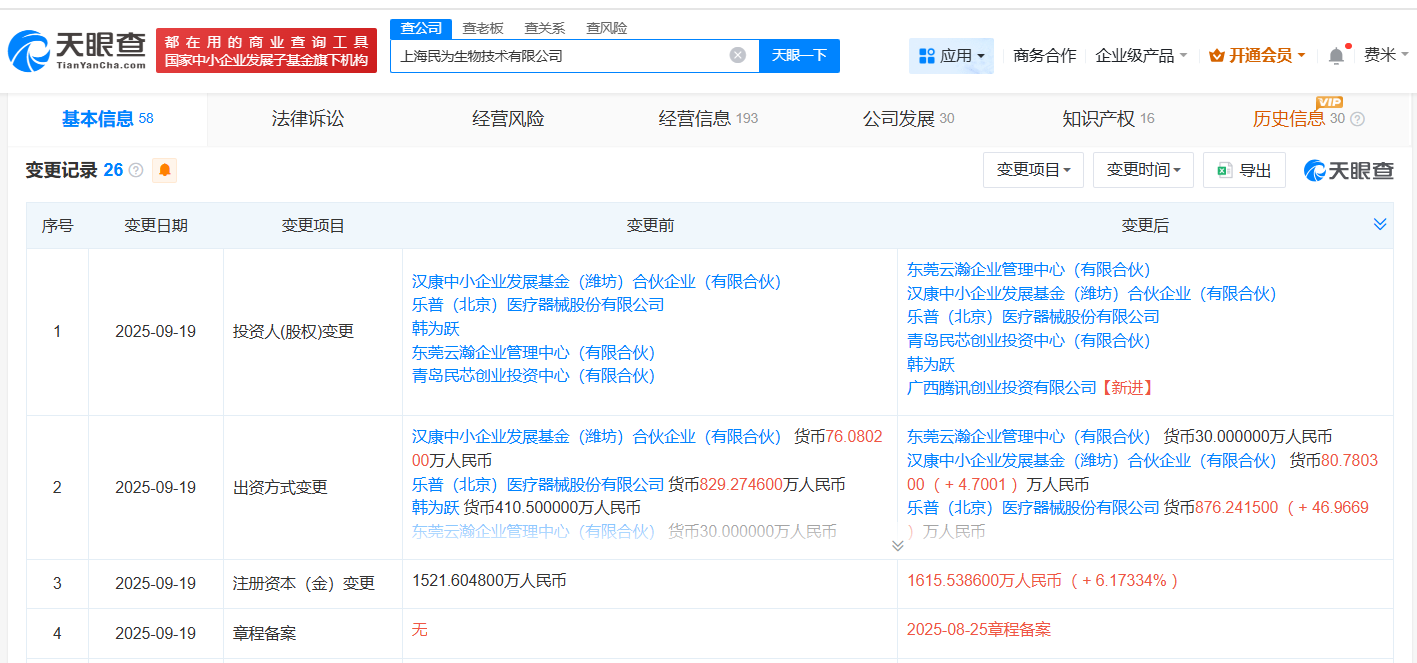The height and width of the screenshot is (663, 1417).
Task: Switch to the 法律诉讼 tab
Action: [304, 118]
